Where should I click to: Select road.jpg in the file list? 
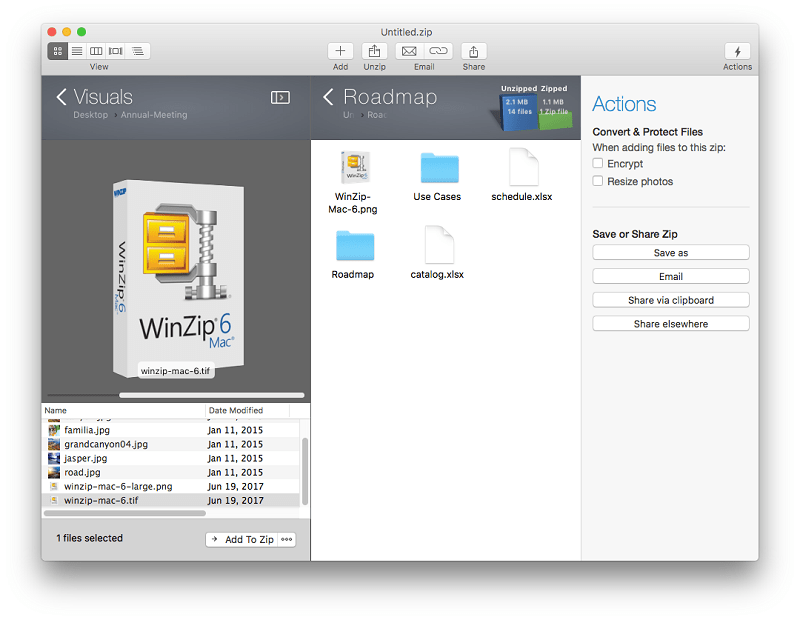coord(171,472)
